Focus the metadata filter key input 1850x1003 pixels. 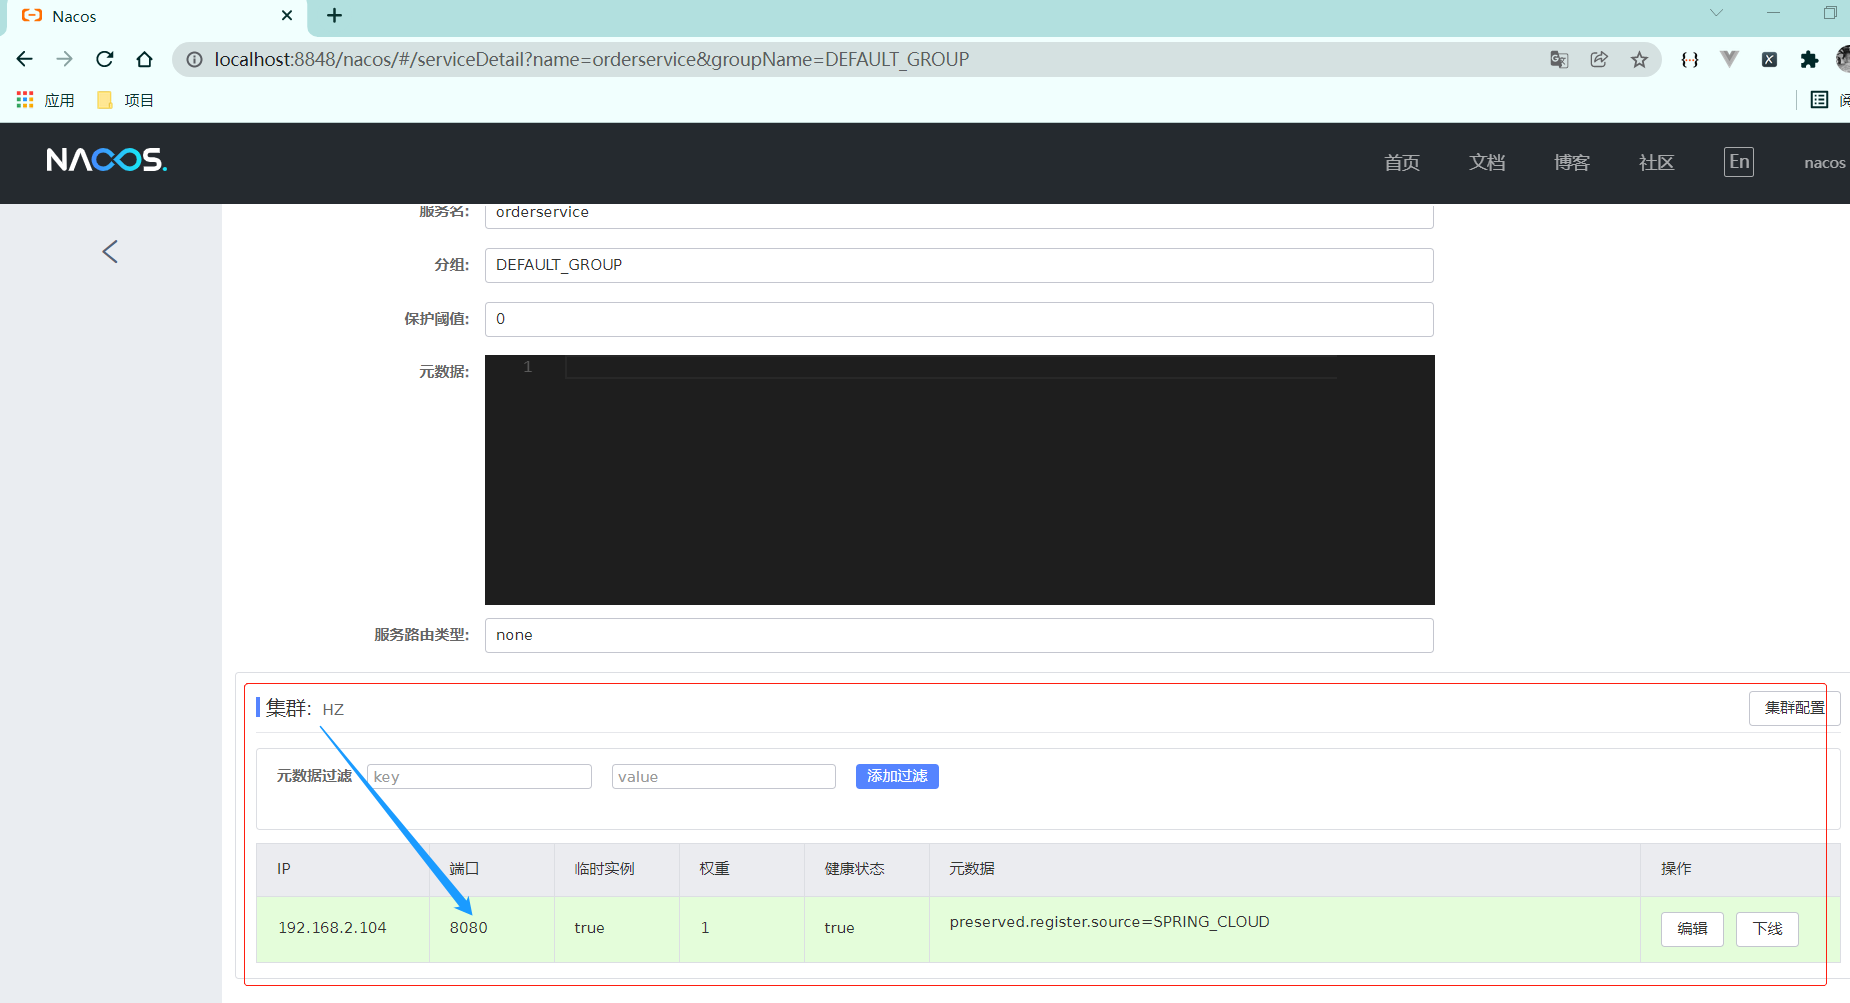click(x=479, y=777)
